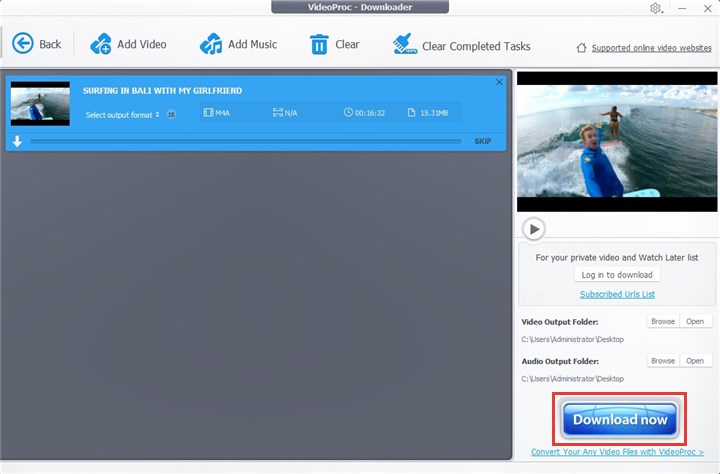Open the Subscribed Urls List link
This screenshot has height=474, width=720.
coord(617,294)
